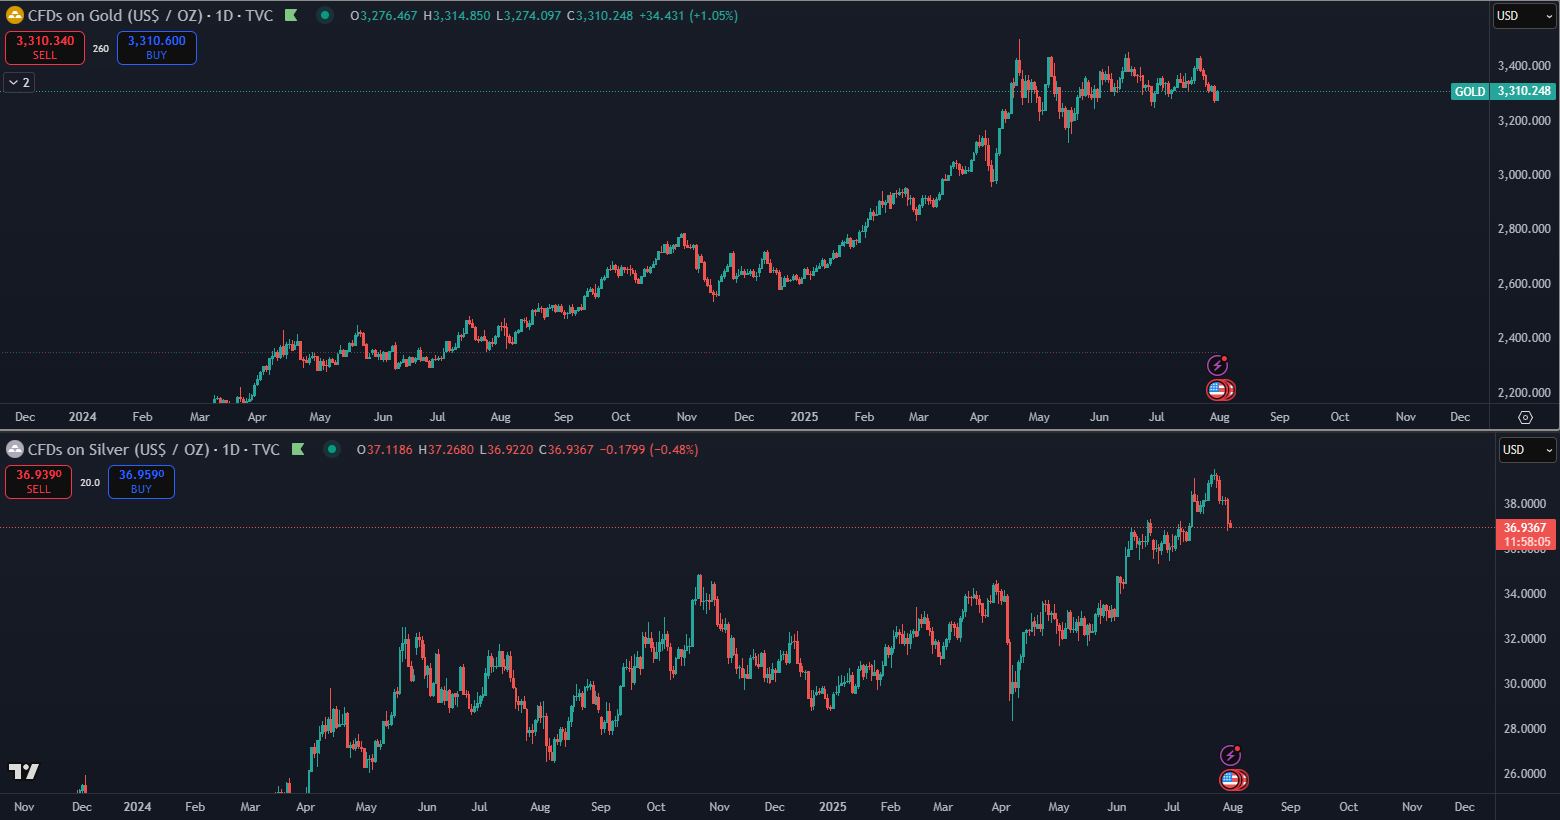This screenshot has width=1560, height=820.
Task: Open the US flag economic event on Silver chart
Action: tap(1232, 780)
